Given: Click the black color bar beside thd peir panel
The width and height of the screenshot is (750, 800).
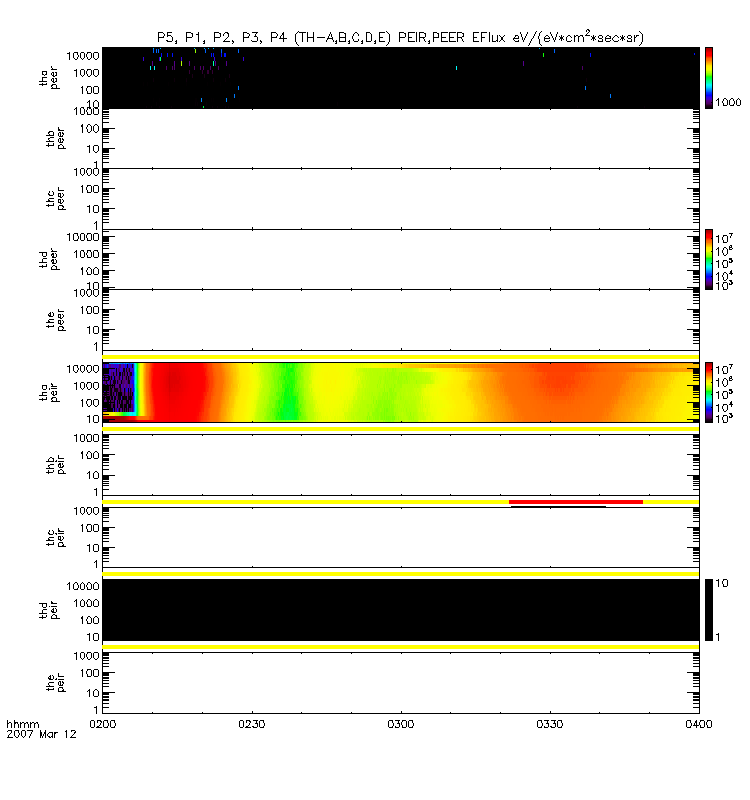Looking at the screenshot, I should 709,609.
